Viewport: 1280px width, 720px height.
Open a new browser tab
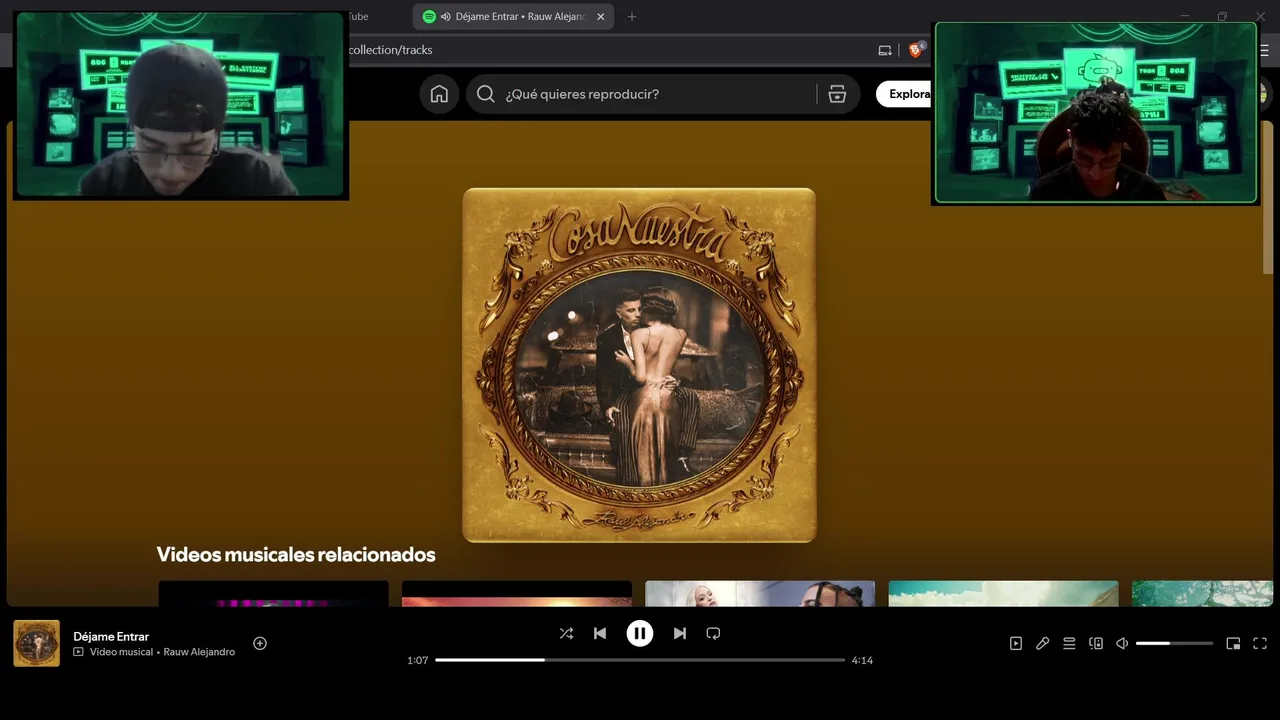(x=631, y=17)
